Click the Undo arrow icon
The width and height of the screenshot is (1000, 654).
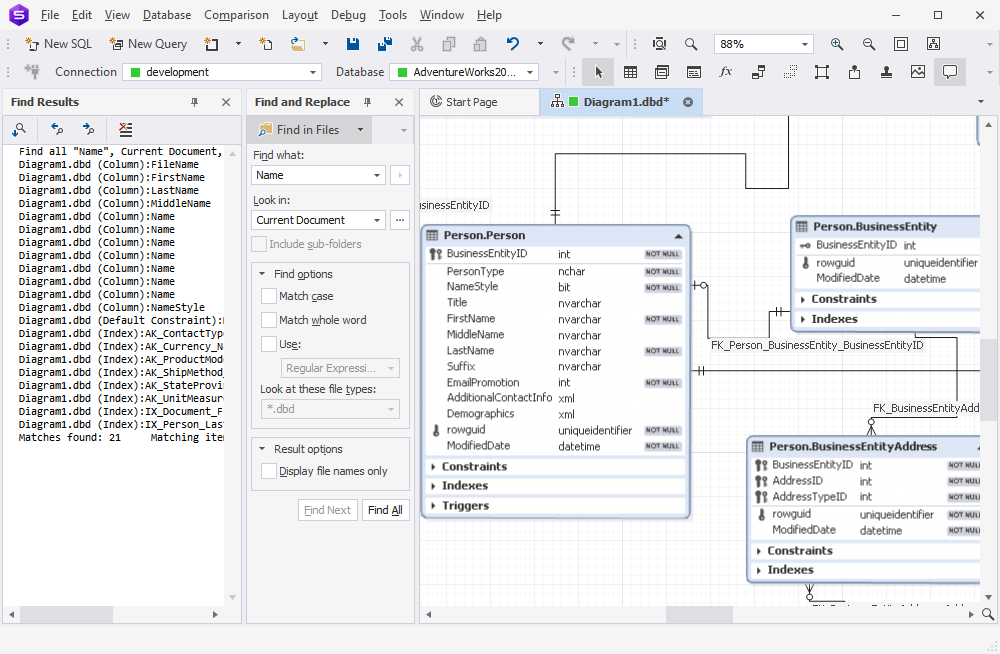click(513, 44)
